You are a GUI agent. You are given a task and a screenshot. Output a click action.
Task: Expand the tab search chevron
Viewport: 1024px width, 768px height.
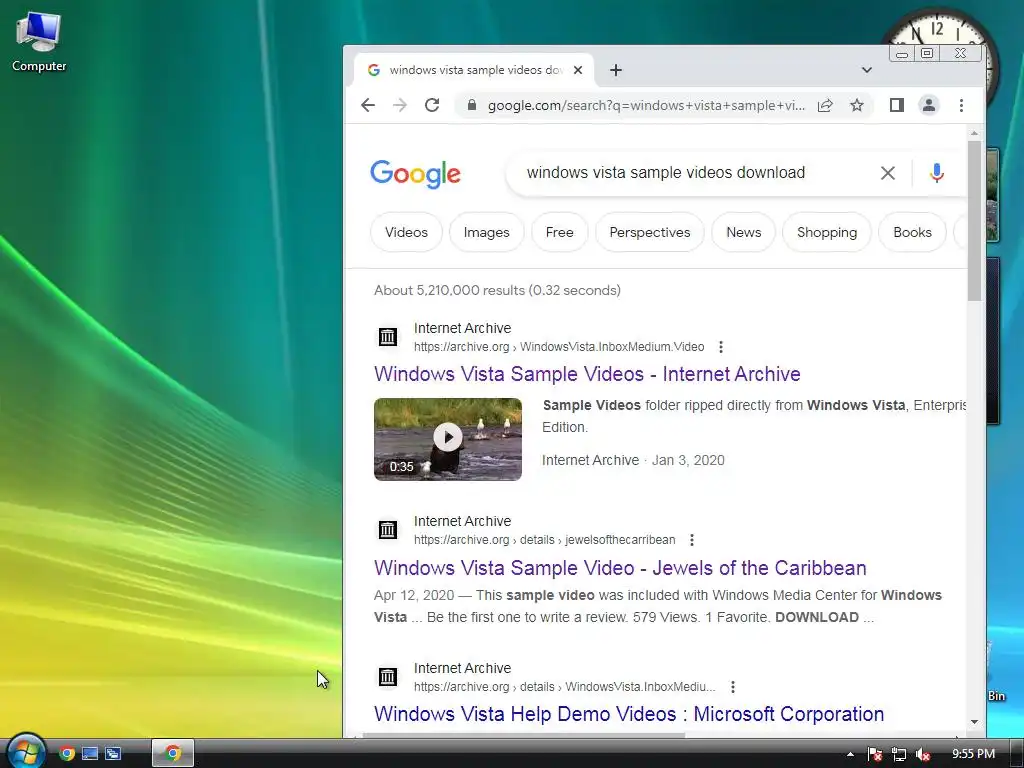click(x=867, y=70)
